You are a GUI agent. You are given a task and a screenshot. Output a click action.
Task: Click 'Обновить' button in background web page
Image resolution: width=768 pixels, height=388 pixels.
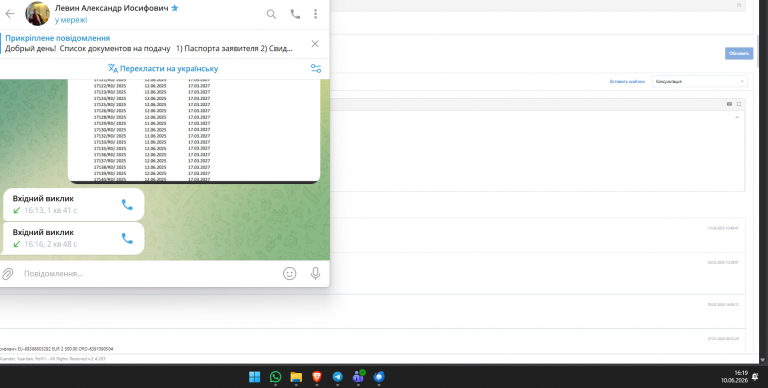(x=739, y=53)
